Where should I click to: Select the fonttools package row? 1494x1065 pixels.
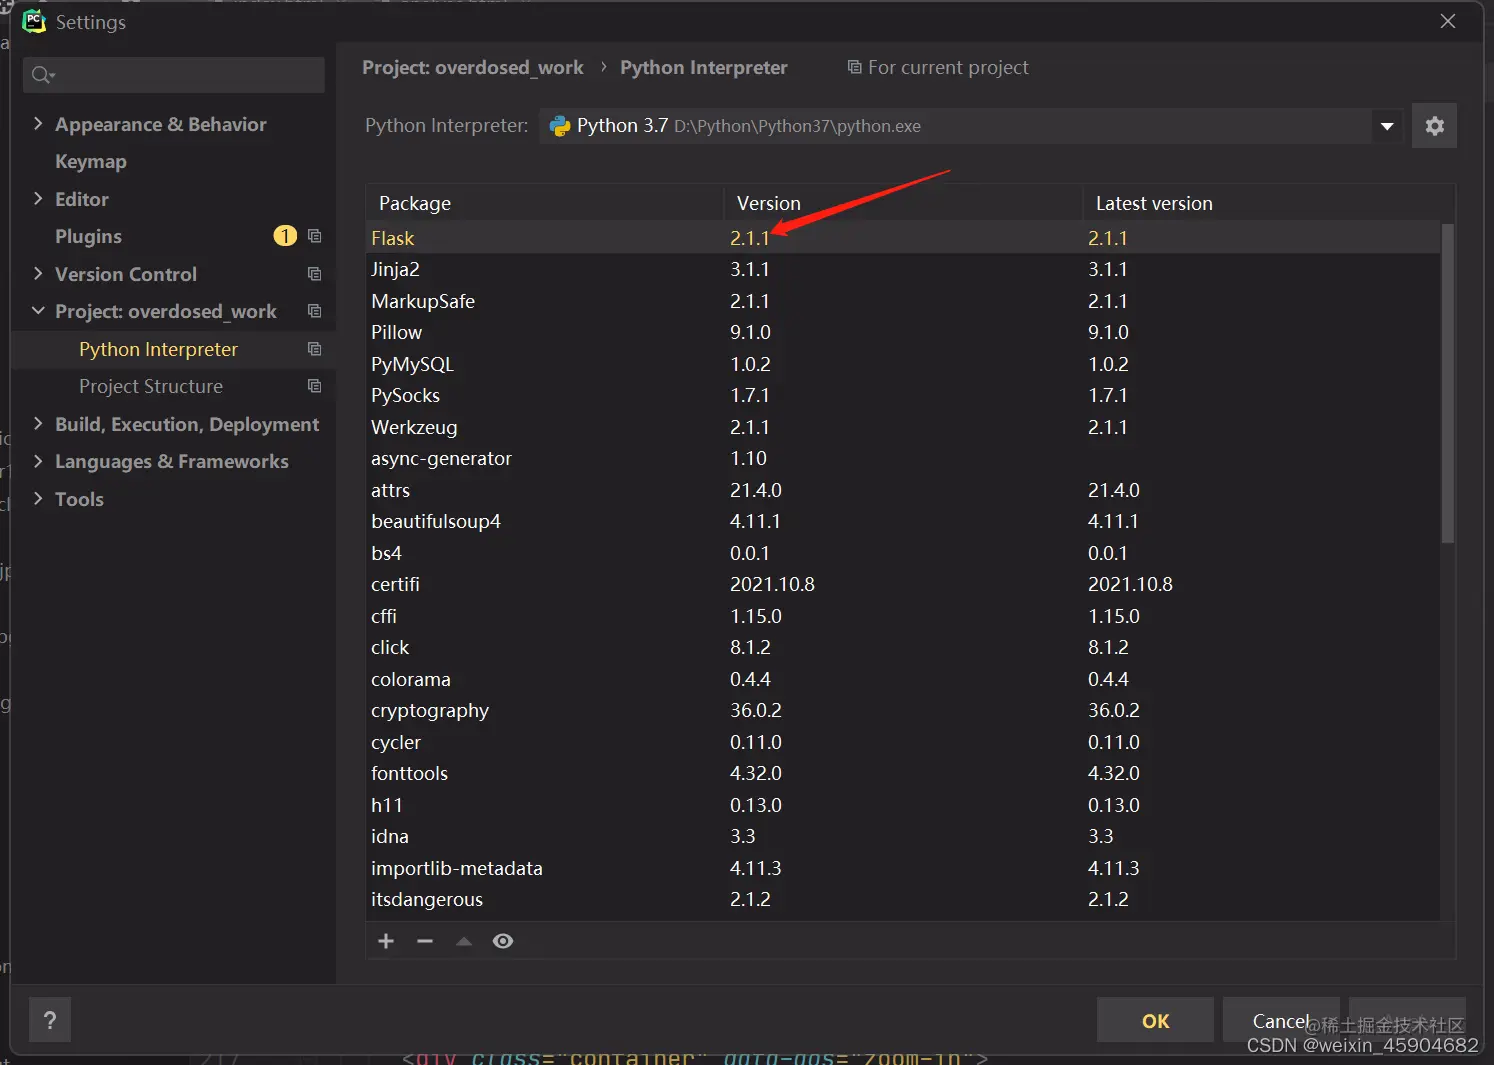click(903, 773)
